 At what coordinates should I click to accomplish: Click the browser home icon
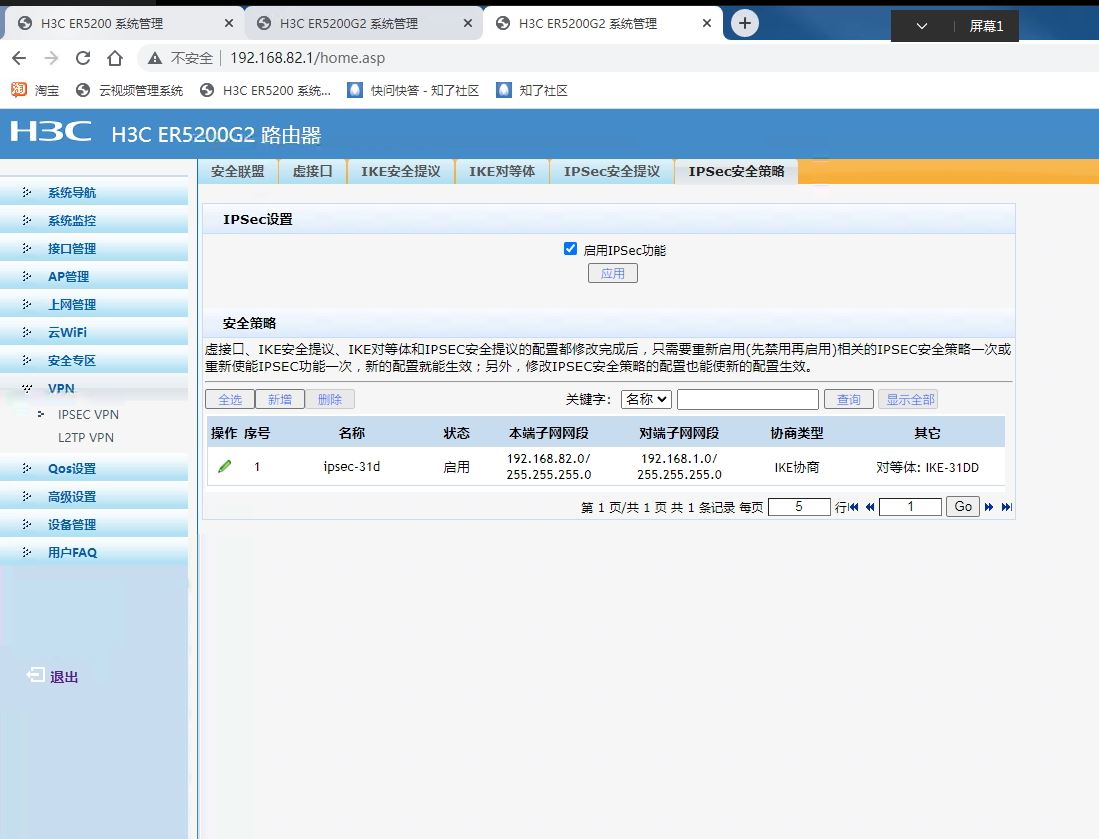pyautogui.click(x=115, y=58)
